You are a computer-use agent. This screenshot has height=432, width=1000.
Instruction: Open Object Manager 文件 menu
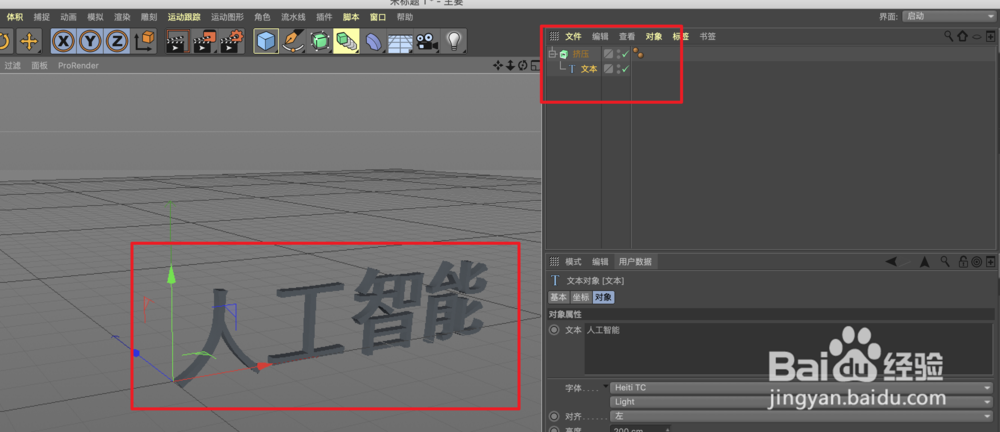[573, 36]
